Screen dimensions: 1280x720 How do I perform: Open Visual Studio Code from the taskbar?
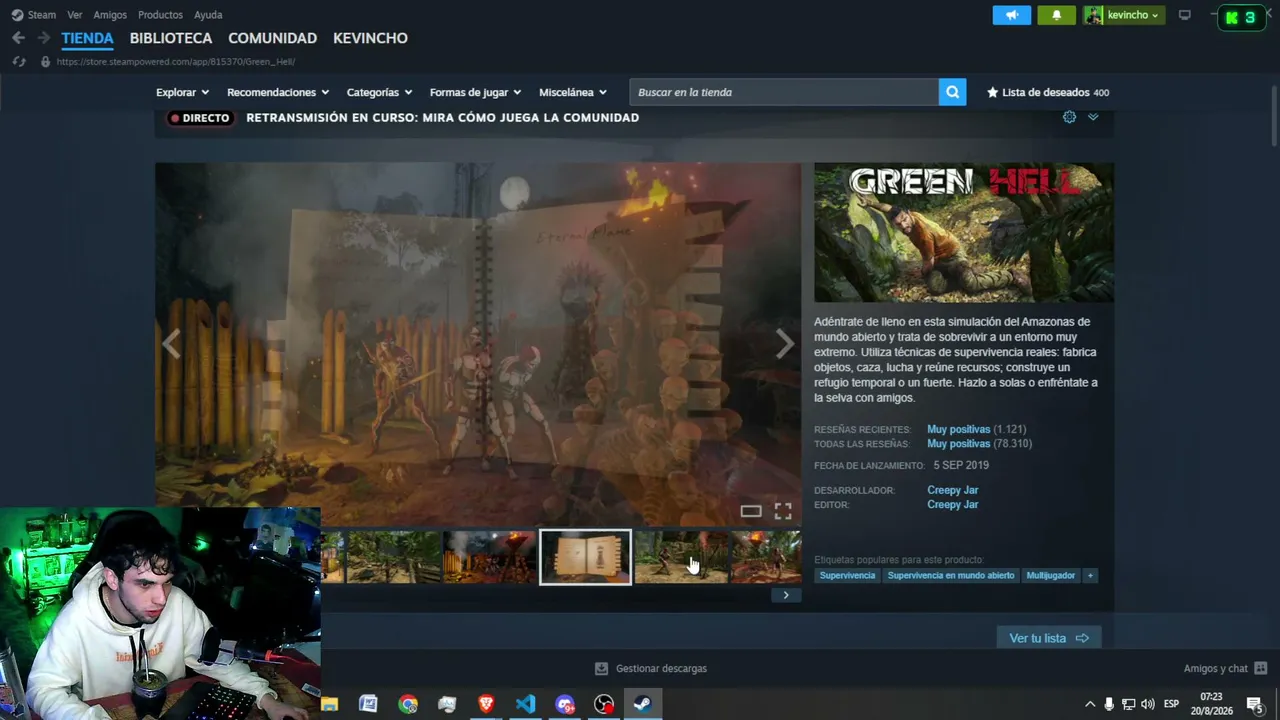525,704
